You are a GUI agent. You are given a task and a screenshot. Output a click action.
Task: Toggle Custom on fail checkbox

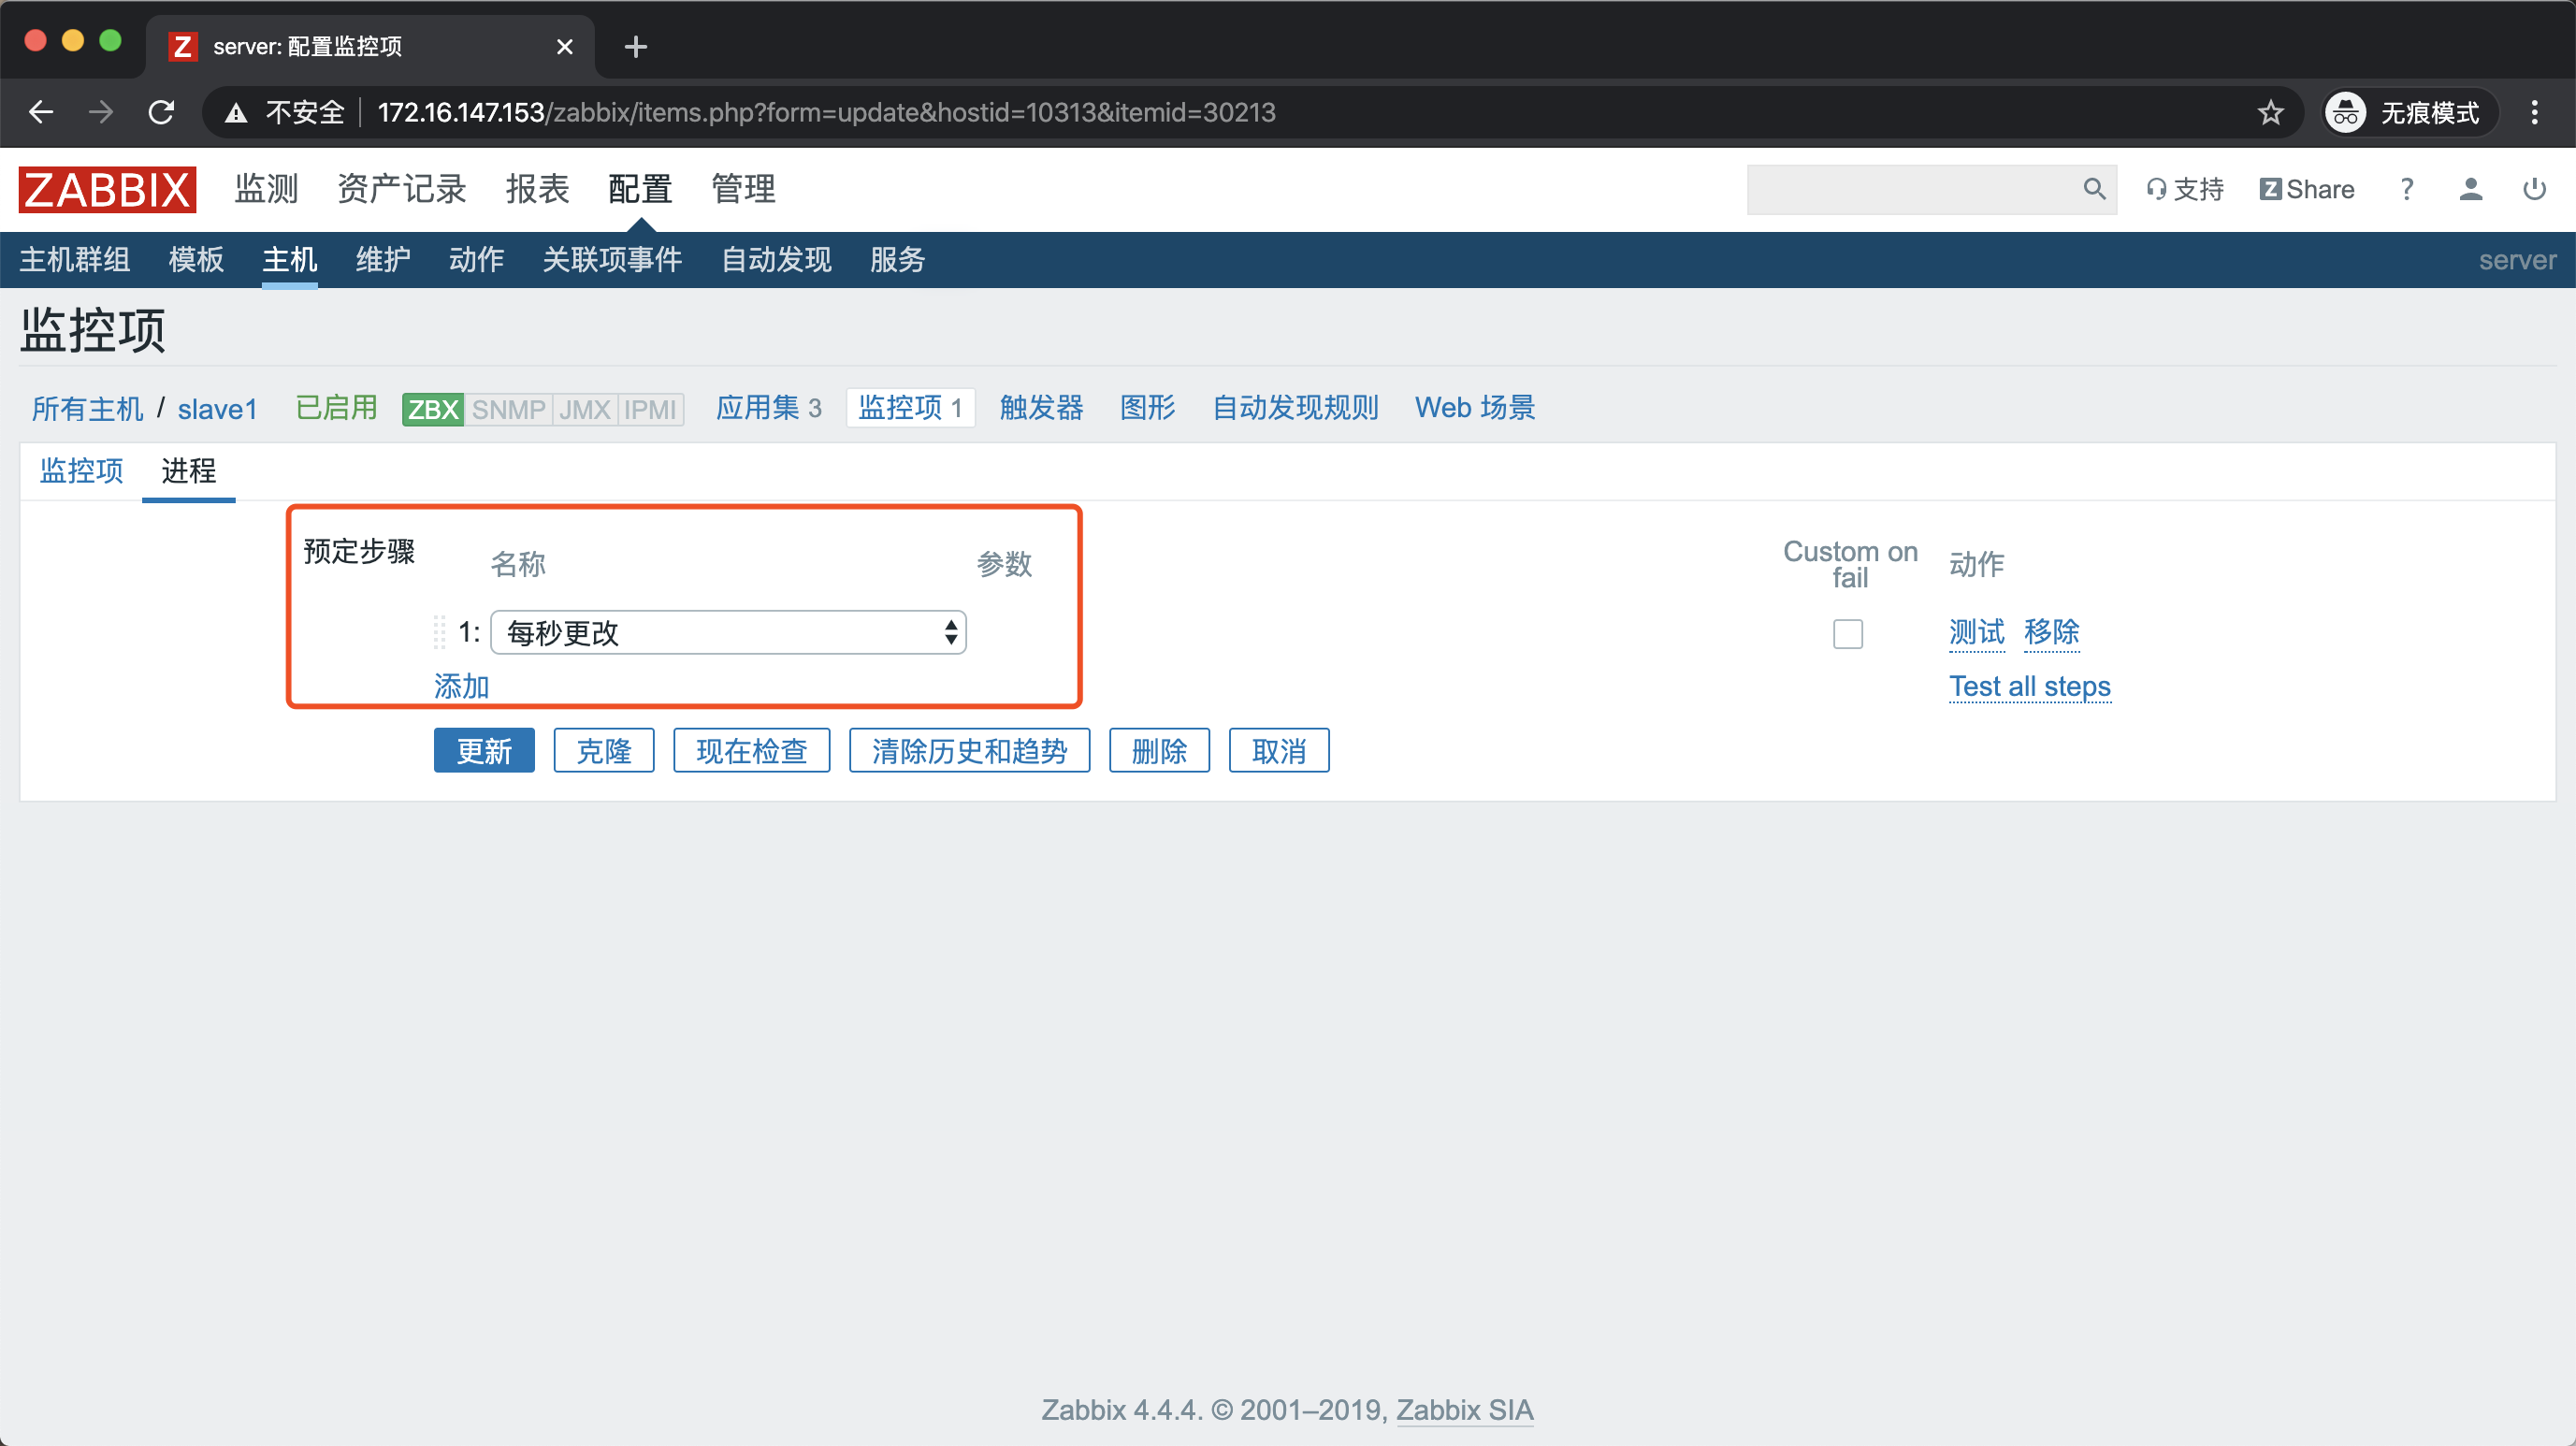tap(1847, 634)
